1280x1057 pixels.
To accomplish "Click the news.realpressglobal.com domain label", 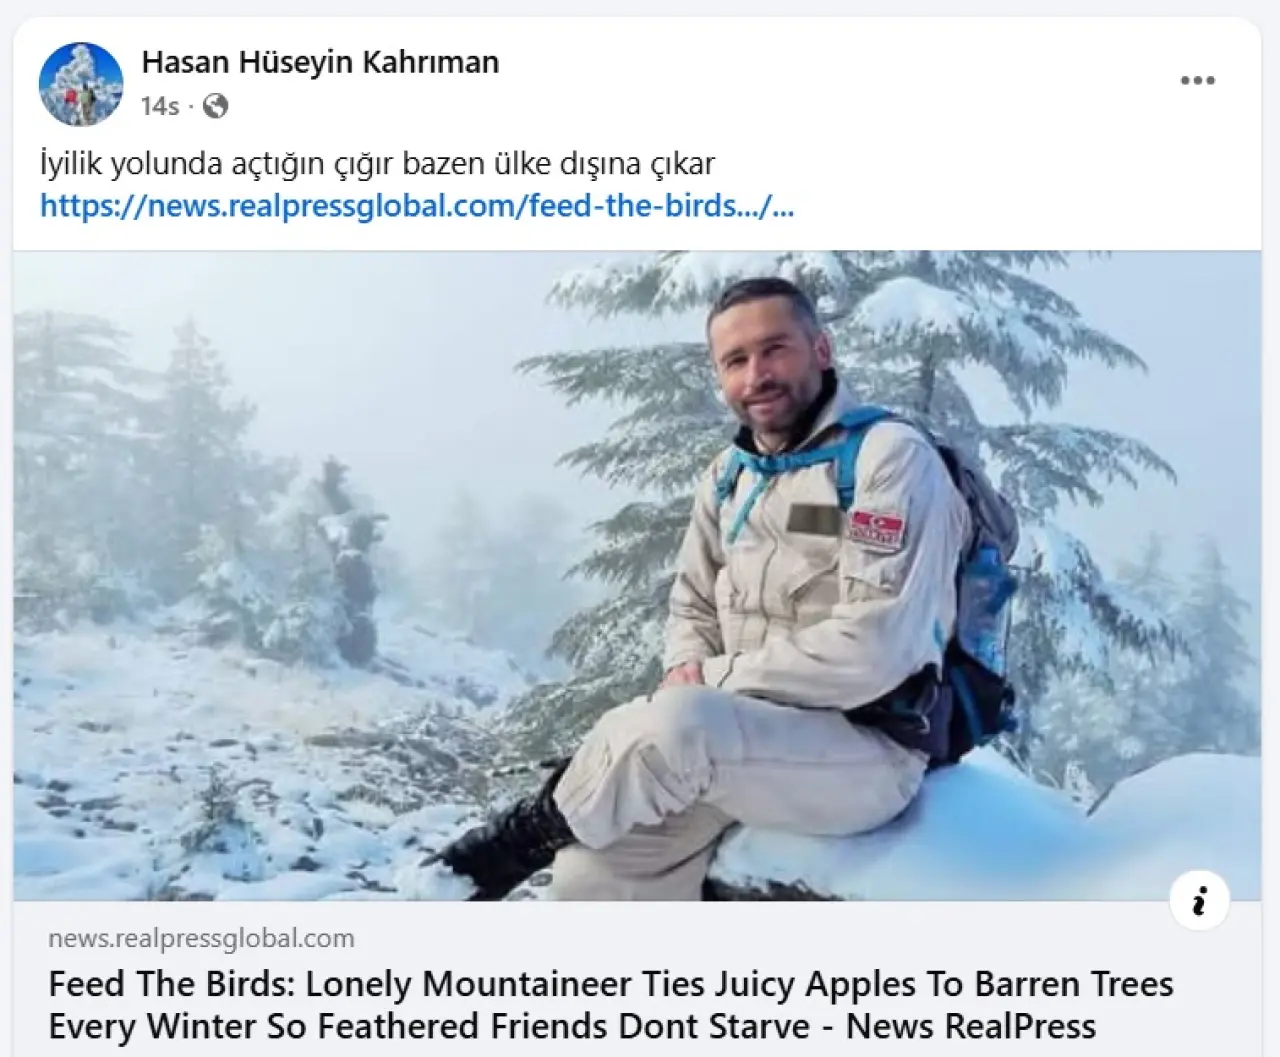I will pyautogui.click(x=201, y=938).
